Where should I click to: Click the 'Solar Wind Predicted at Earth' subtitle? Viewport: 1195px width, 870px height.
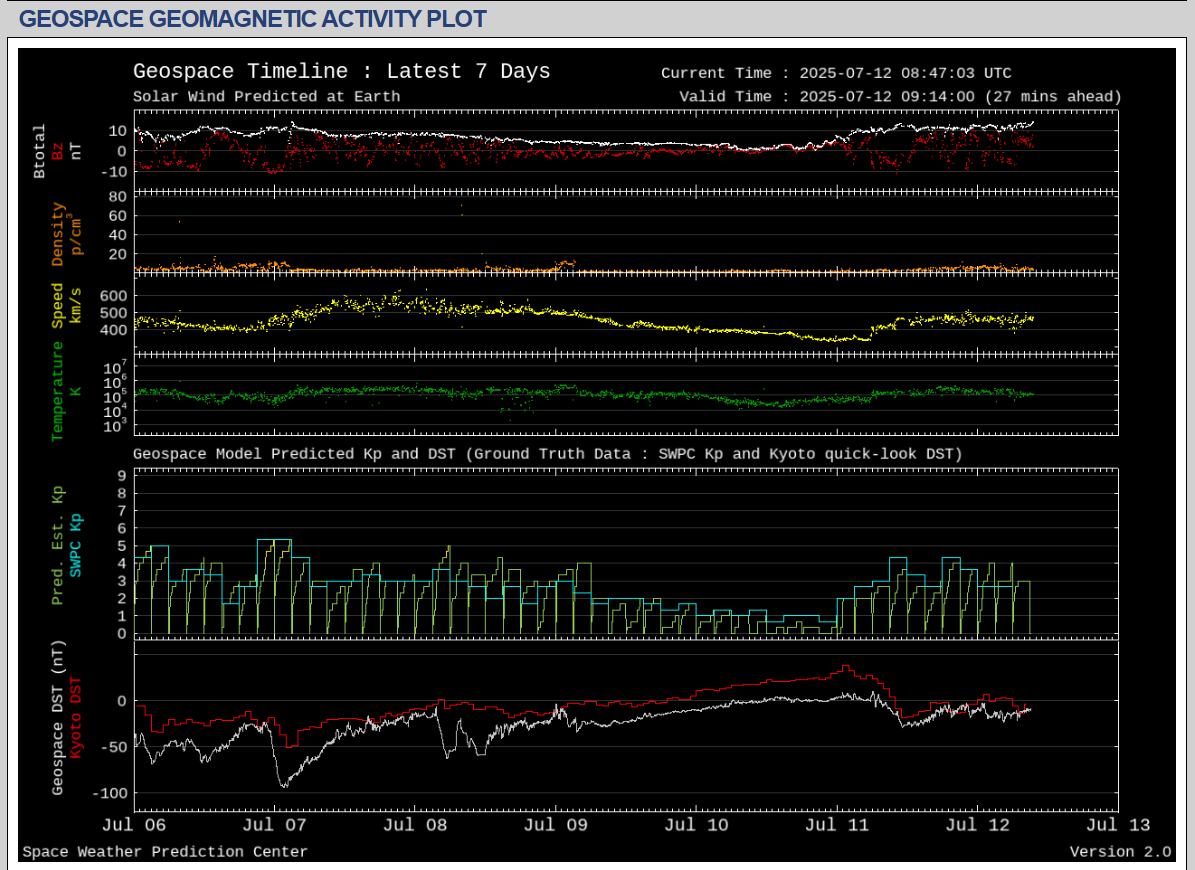[x=266, y=97]
